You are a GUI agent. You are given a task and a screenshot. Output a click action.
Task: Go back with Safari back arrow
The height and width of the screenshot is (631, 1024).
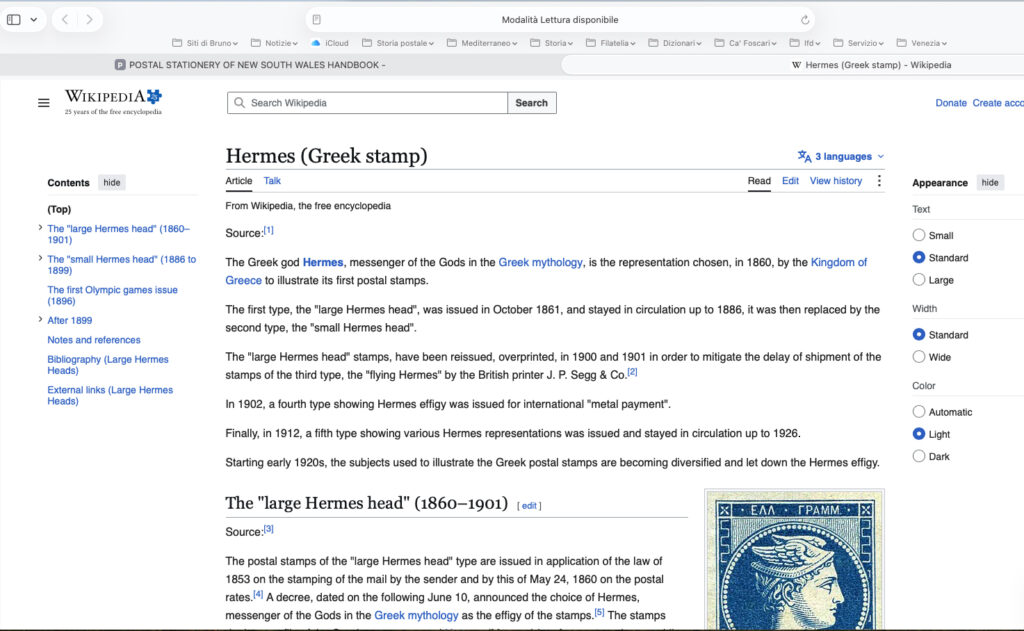coord(65,20)
